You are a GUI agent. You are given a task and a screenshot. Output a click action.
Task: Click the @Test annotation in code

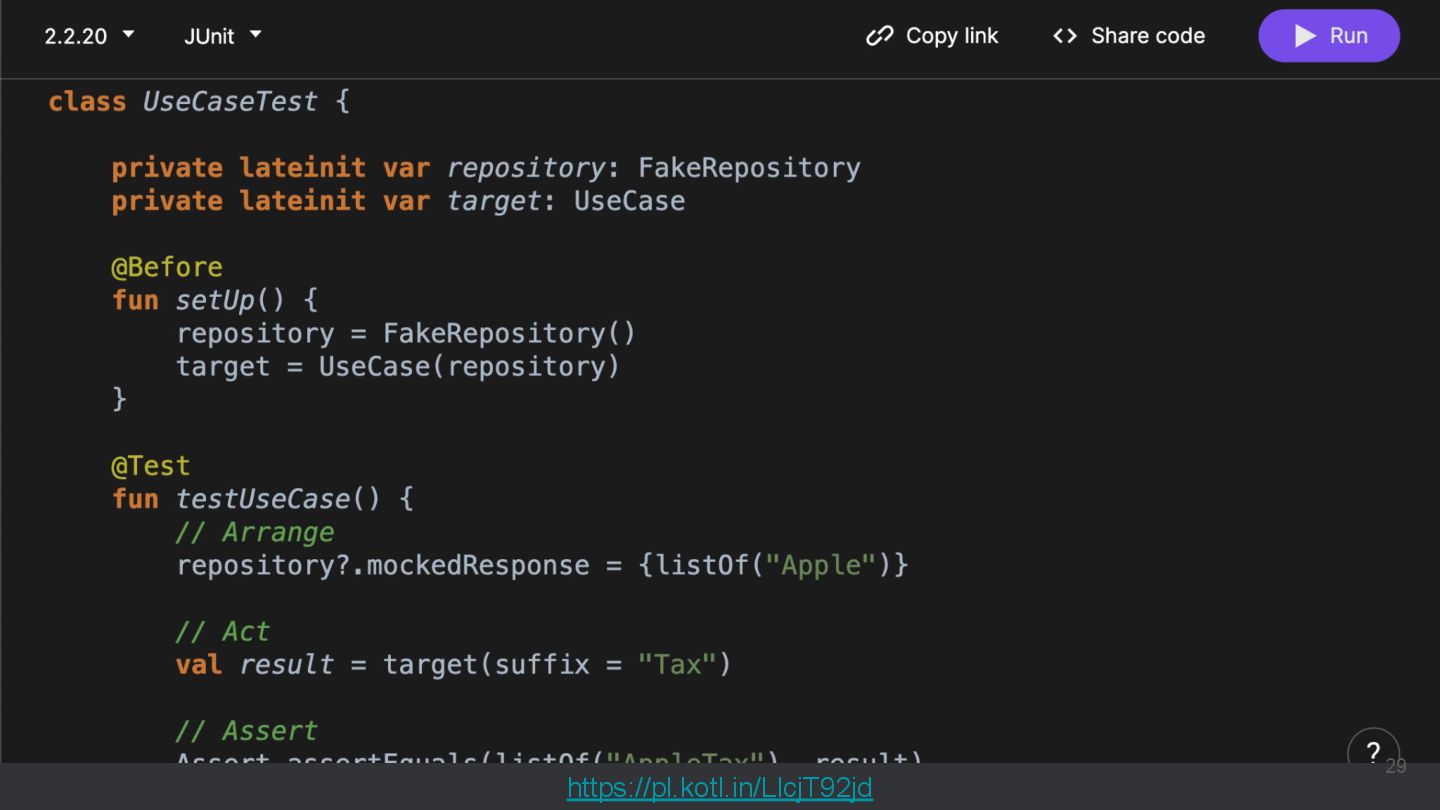pos(150,466)
